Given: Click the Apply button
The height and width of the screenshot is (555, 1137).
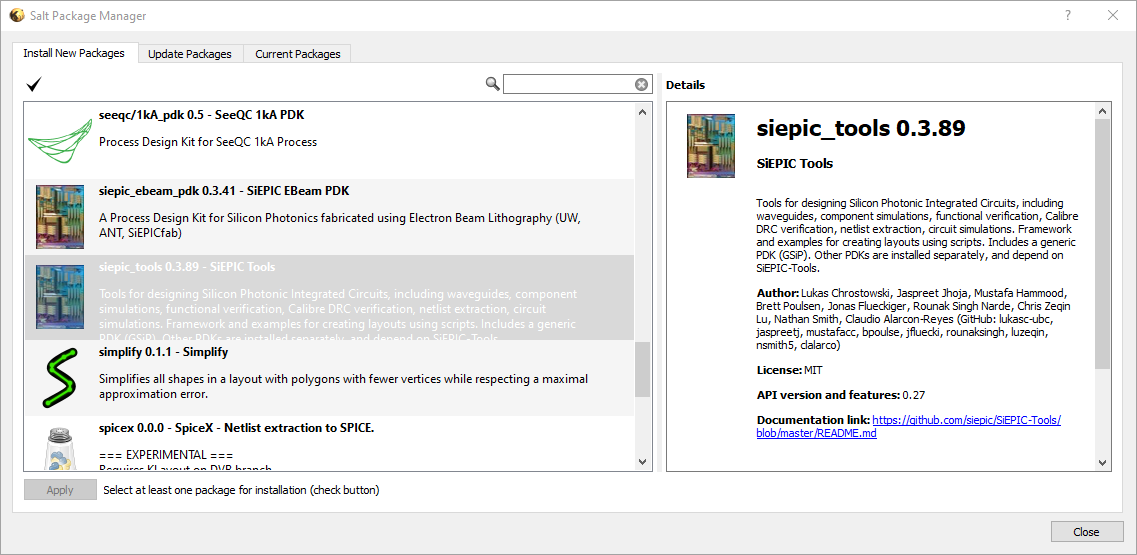Looking at the screenshot, I should click(x=60, y=490).
